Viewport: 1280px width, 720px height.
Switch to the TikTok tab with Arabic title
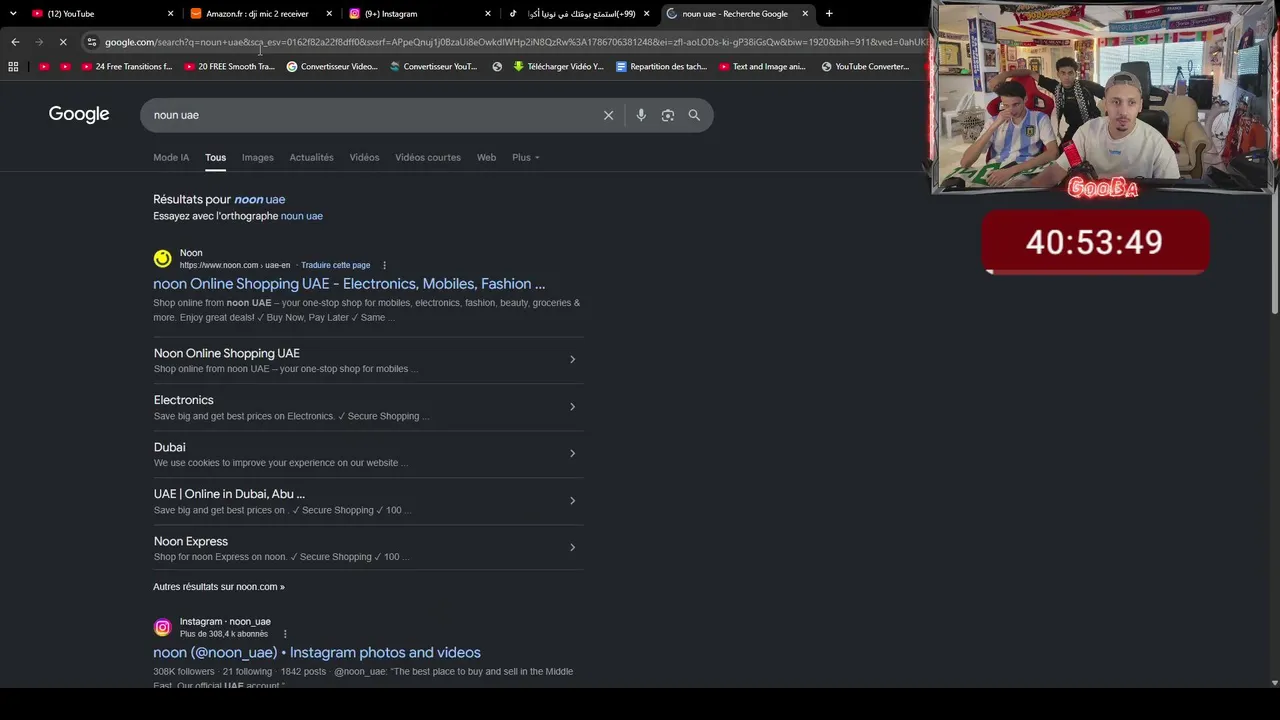(x=578, y=14)
